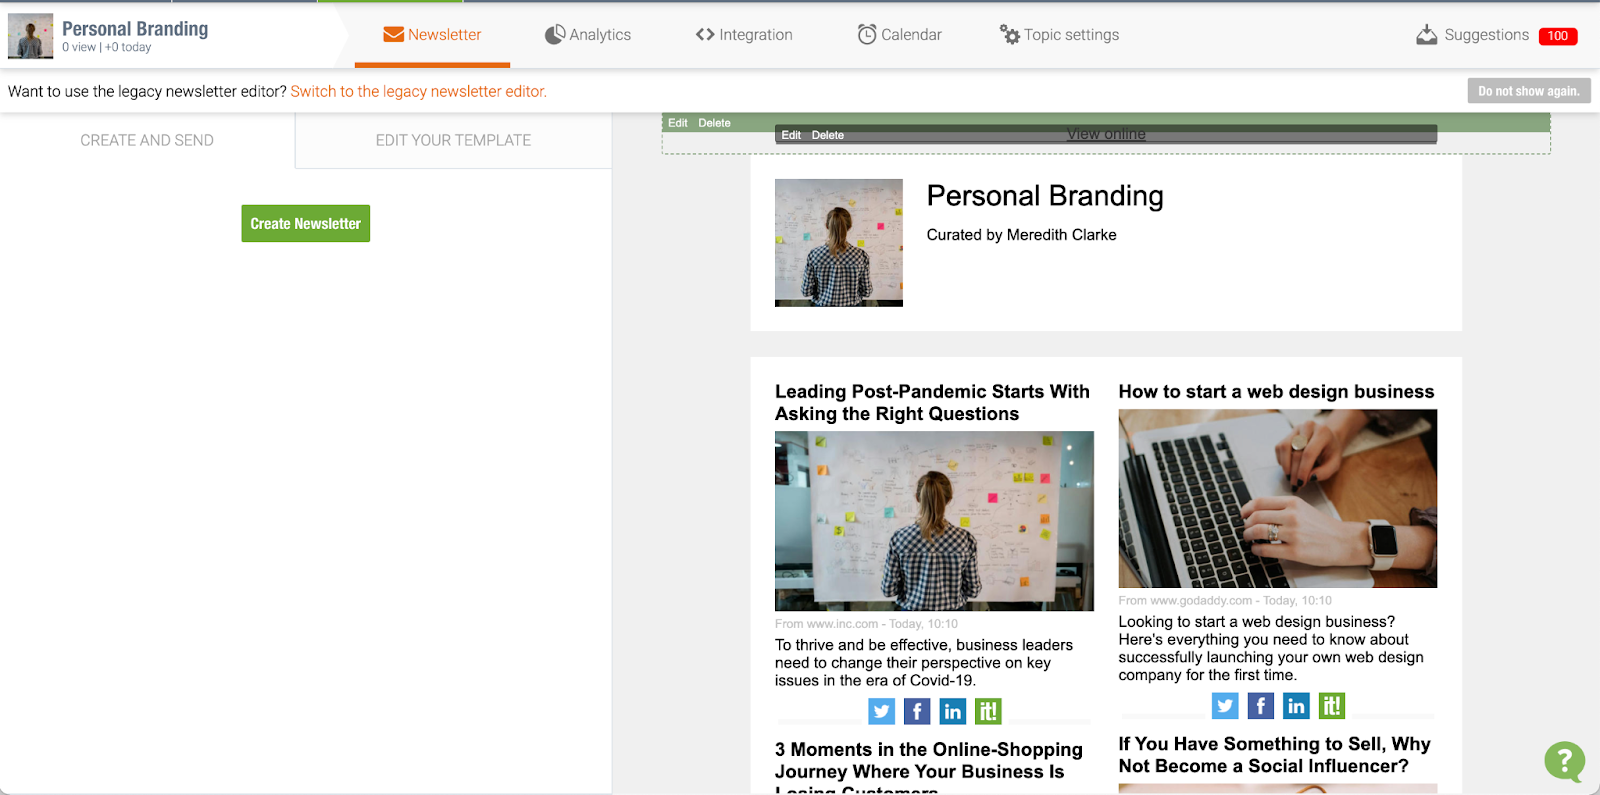1600x795 pixels.
Task: Click Edit on the inner dark header bar
Action: (791, 135)
